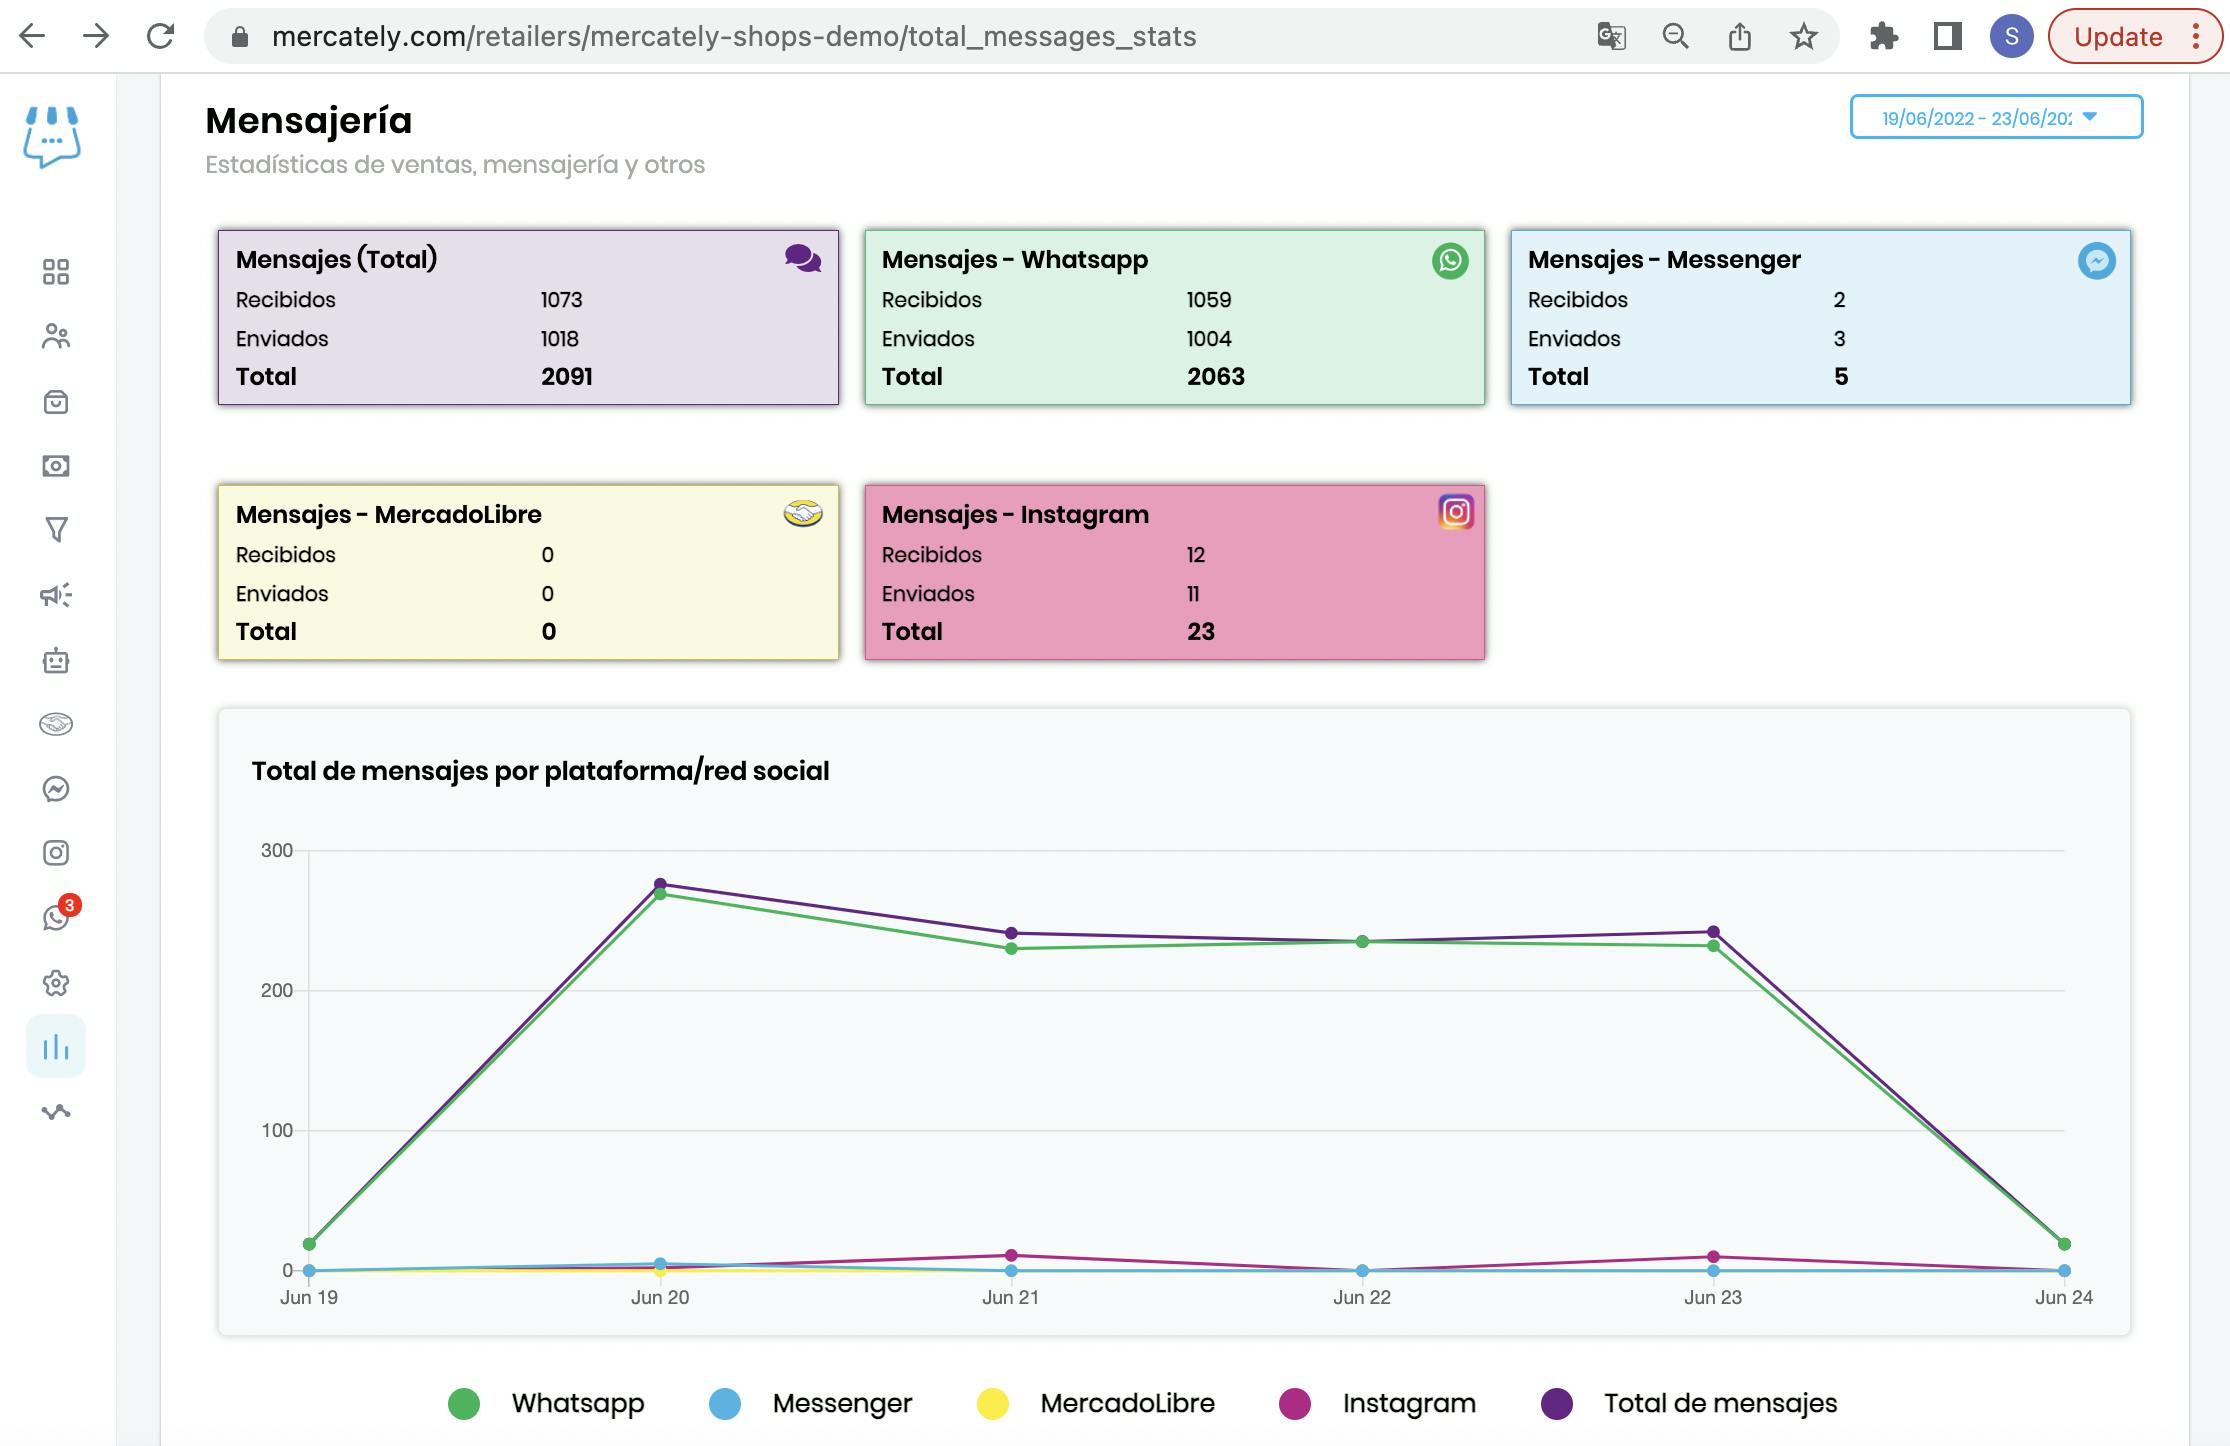The width and height of the screenshot is (2230, 1446).
Task: Open the Instagram chats sidebar icon
Action: pyautogui.click(x=56, y=853)
